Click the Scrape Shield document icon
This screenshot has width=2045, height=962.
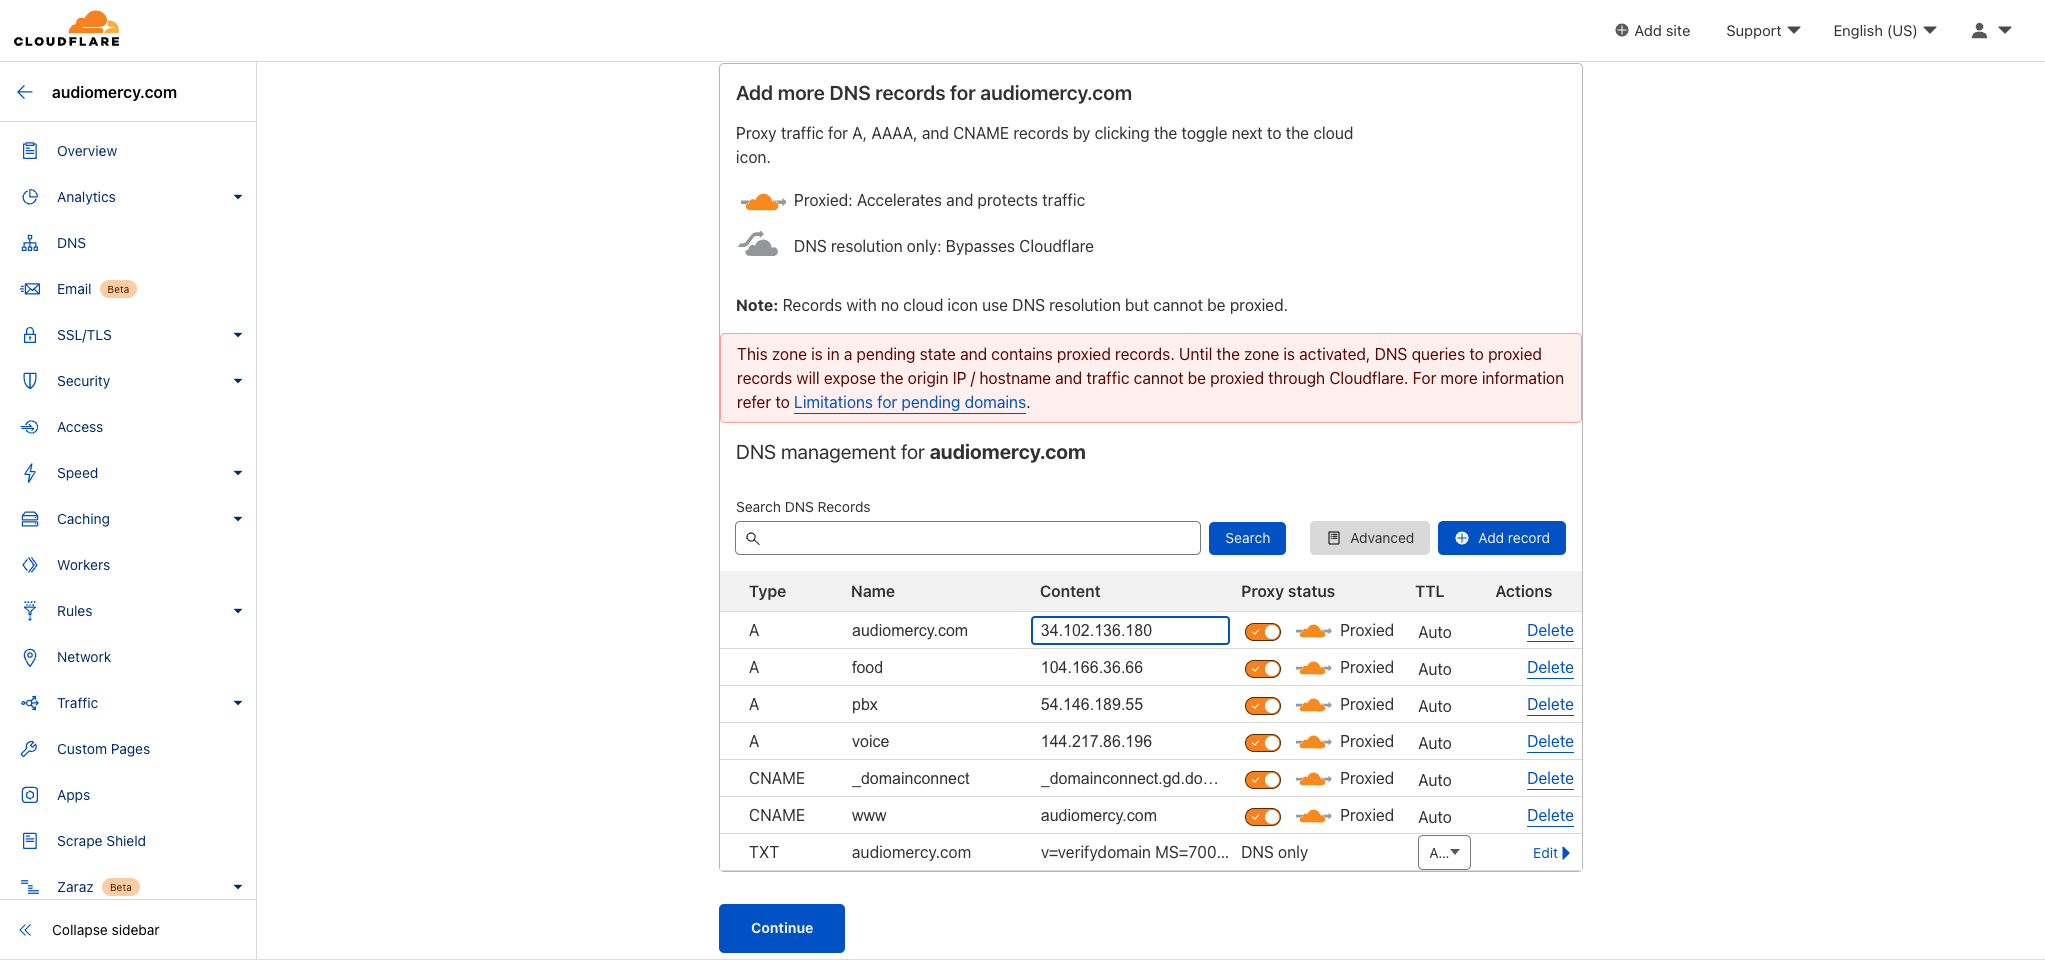pos(30,841)
